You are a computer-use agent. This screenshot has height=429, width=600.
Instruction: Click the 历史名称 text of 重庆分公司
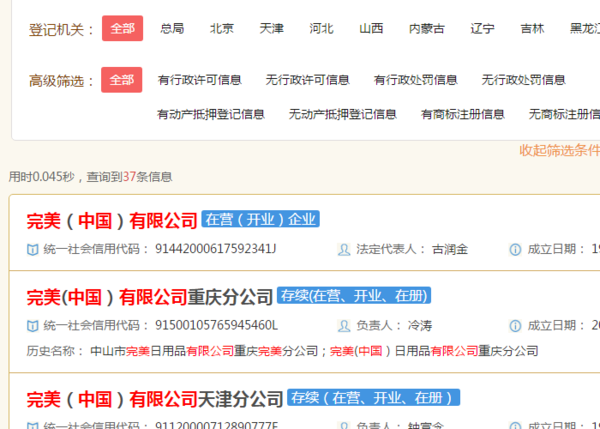pos(282,351)
